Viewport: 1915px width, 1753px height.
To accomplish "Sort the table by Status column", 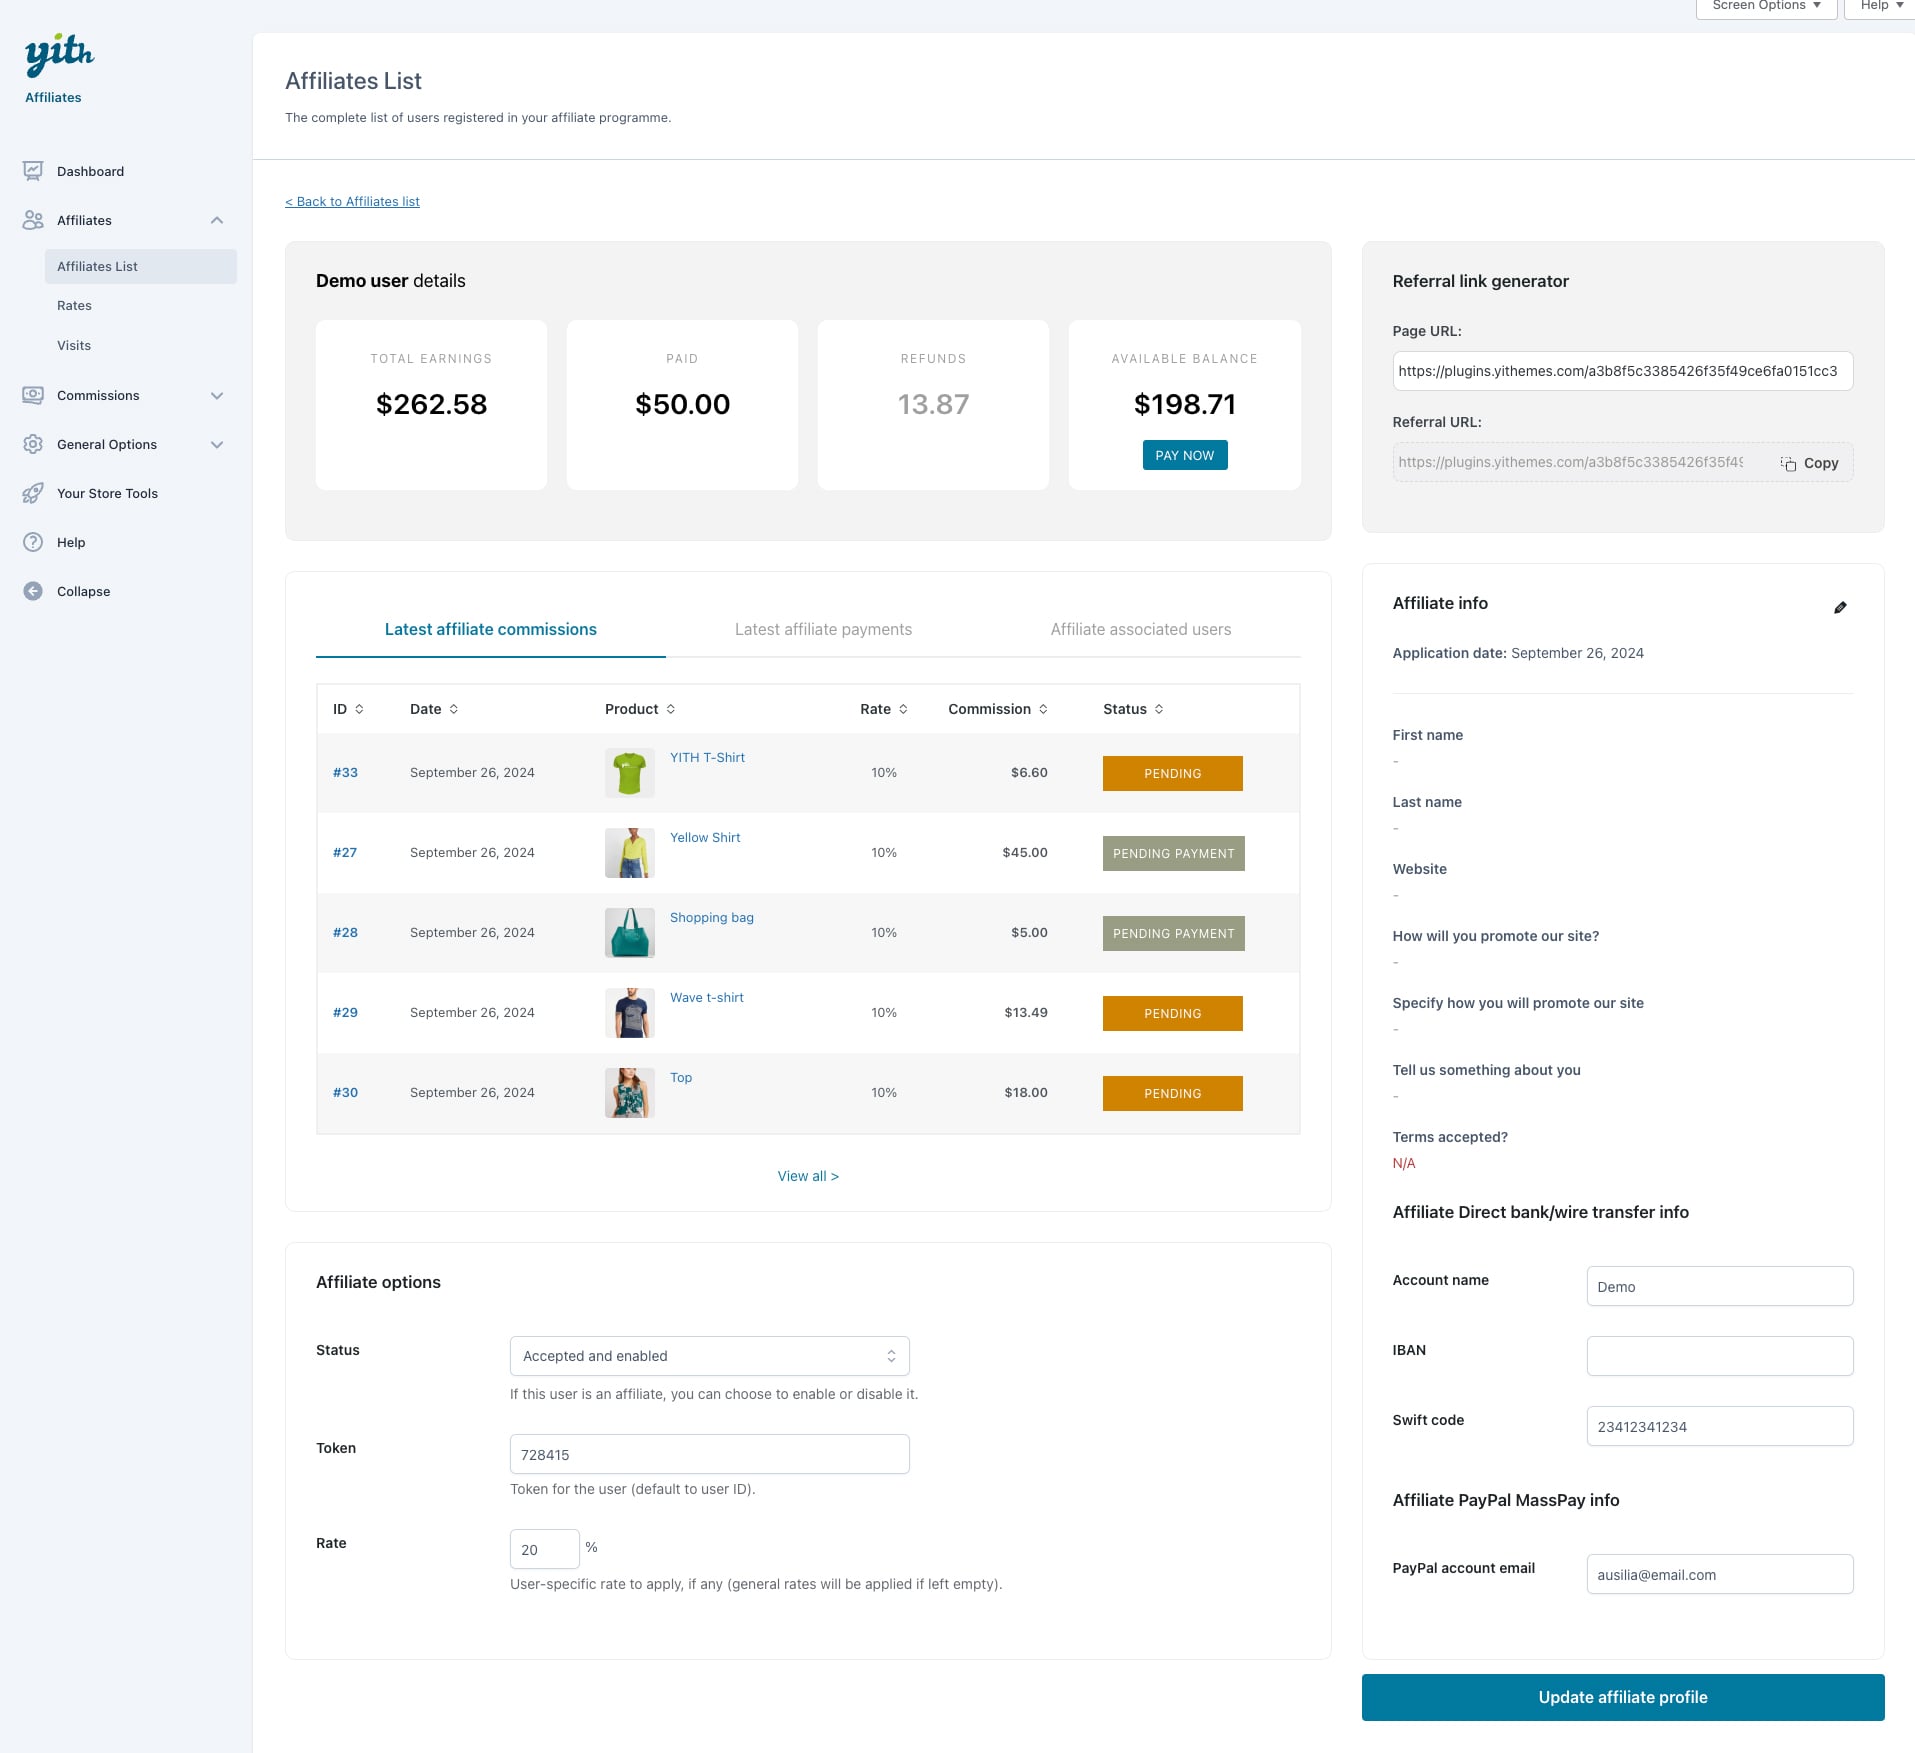I will point(1132,709).
